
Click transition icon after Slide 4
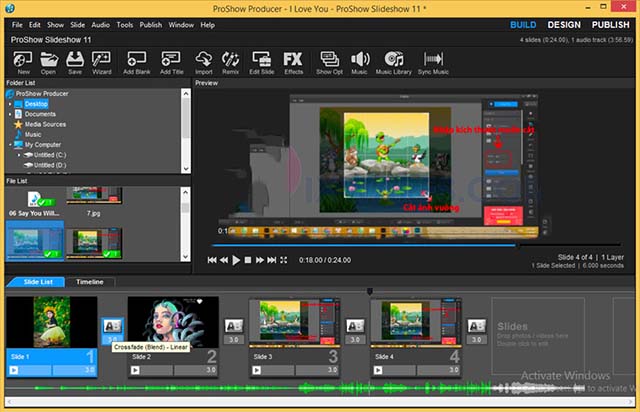pos(476,326)
